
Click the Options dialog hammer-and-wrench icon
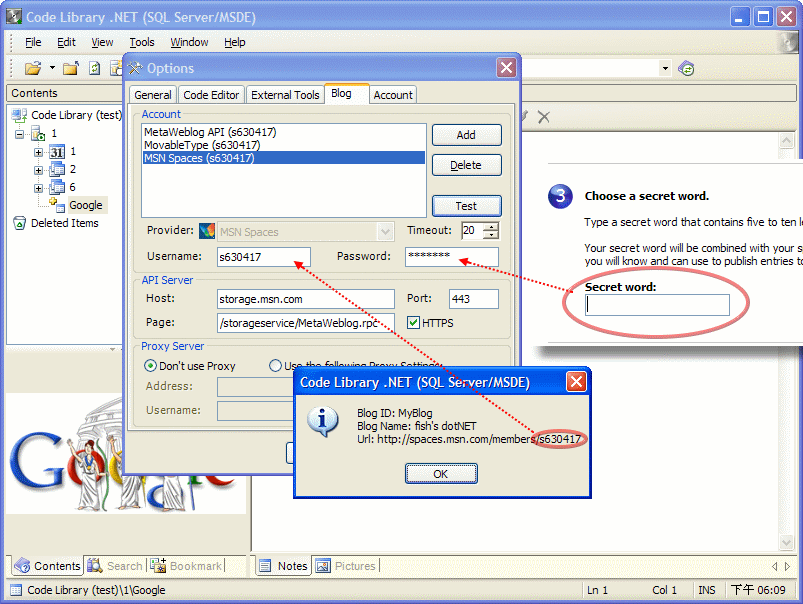[x=135, y=68]
